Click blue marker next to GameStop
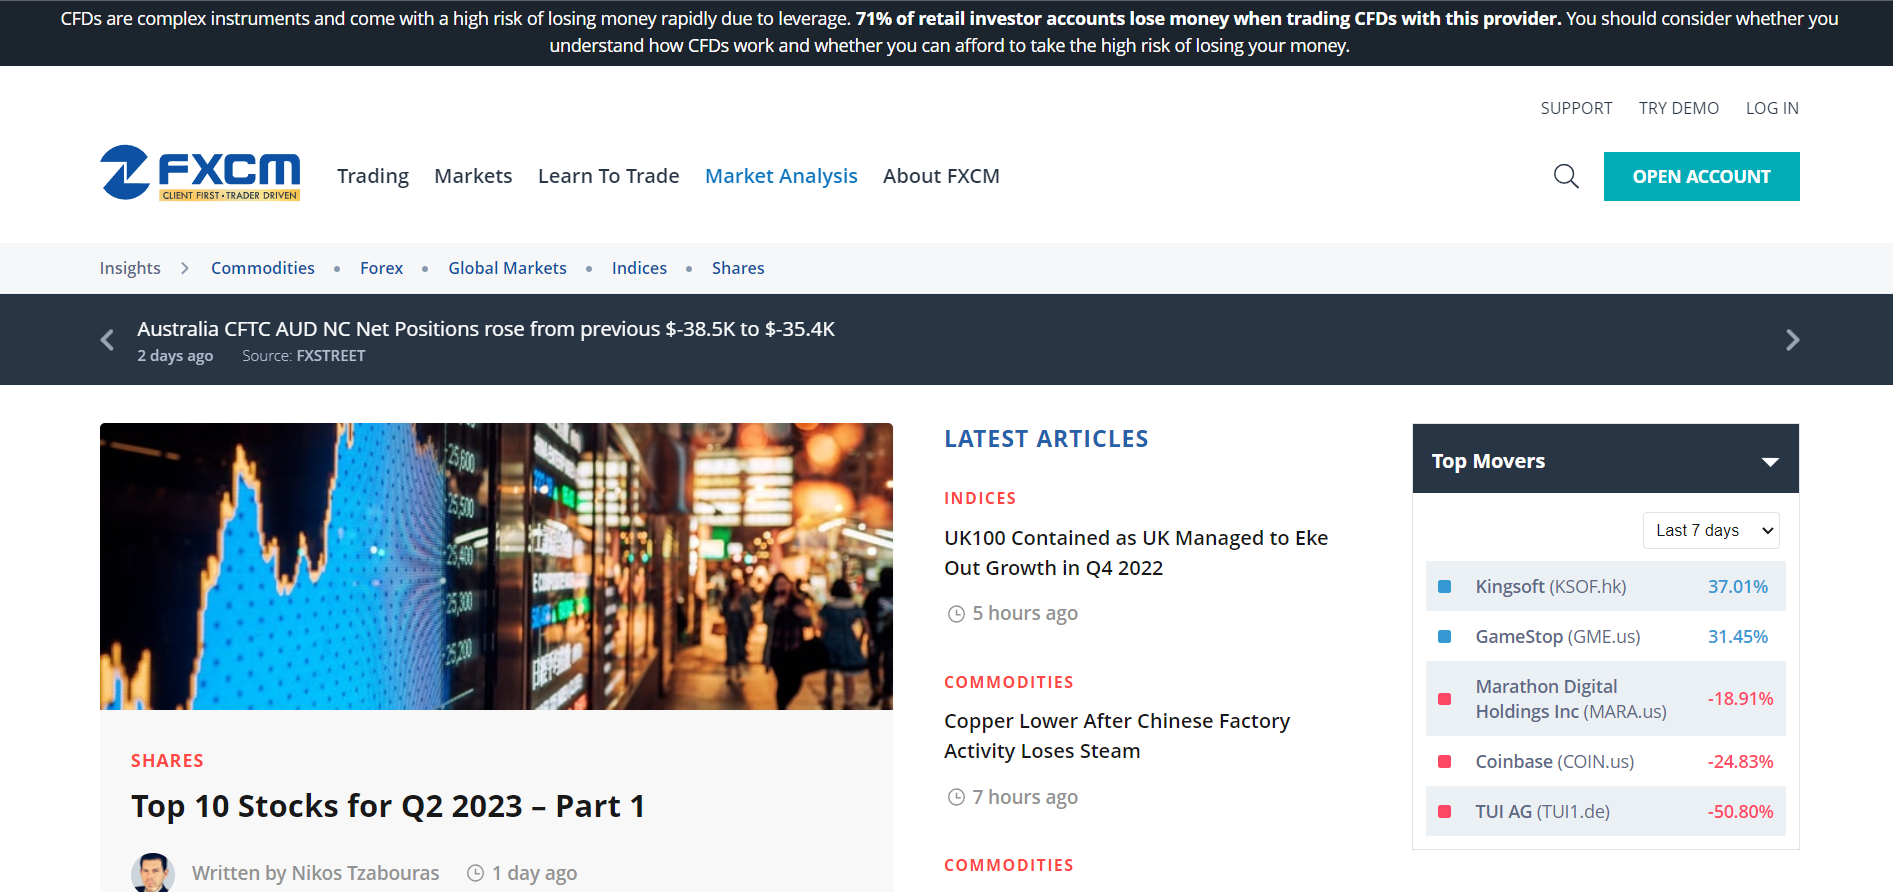1893x892 pixels. 1444,637
